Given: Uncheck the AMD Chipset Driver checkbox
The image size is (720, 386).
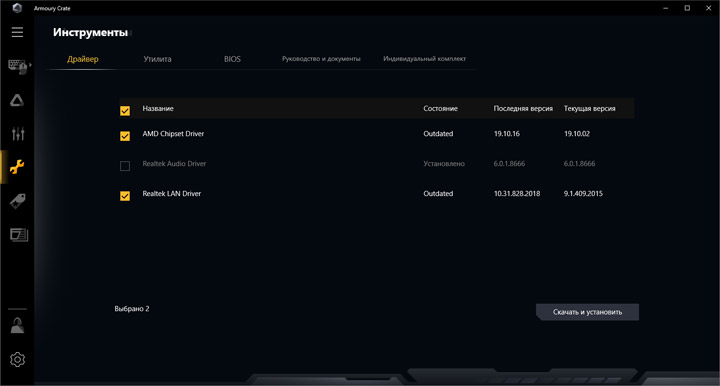Looking at the screenshot, I should [125, 136].
